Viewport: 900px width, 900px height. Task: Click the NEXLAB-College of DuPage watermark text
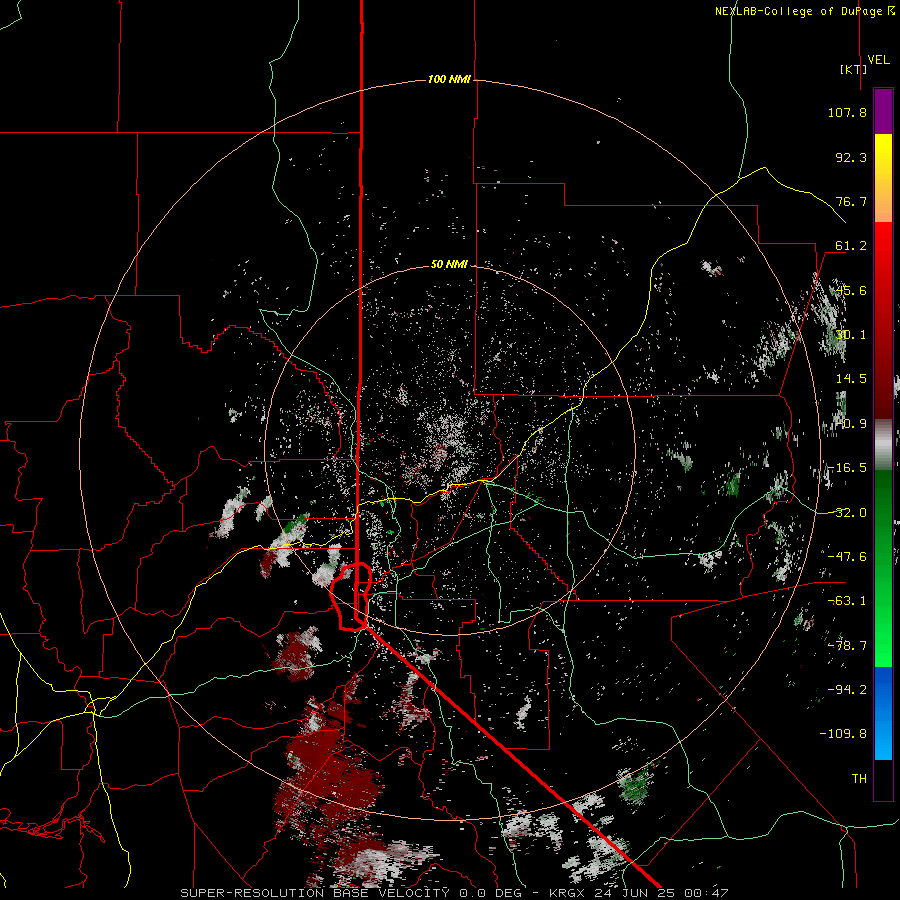pyautogui.click(x=805, y=11)
